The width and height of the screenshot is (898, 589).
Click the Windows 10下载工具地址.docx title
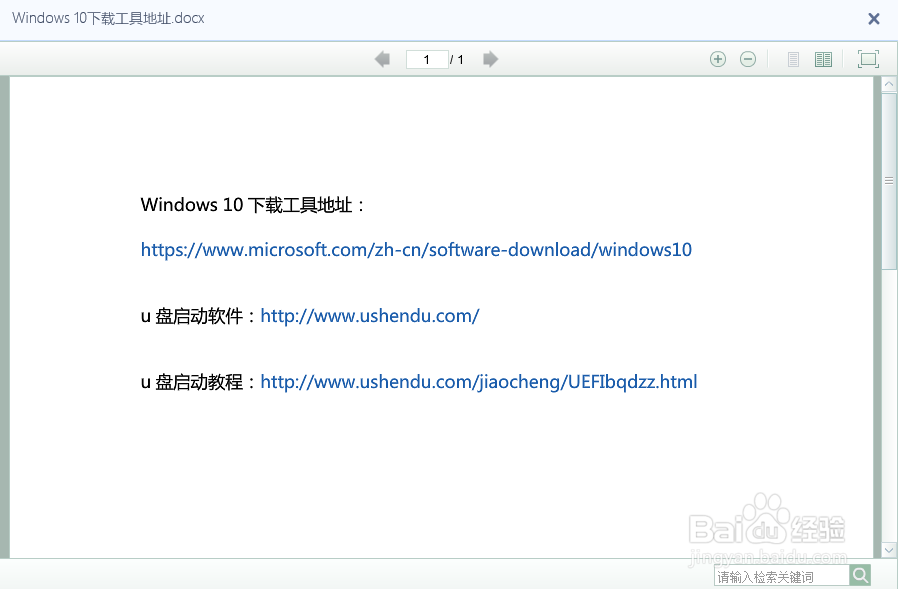(x=107, y=17)
